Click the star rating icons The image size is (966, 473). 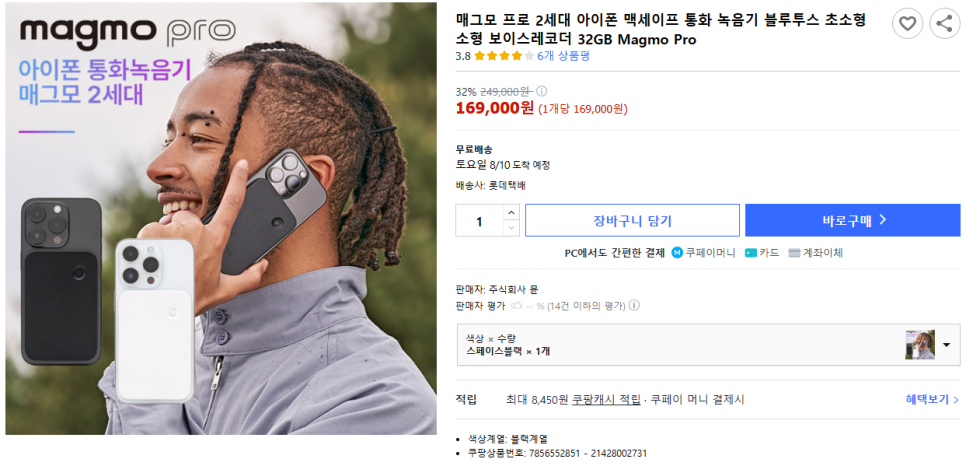tap(504, 56)
